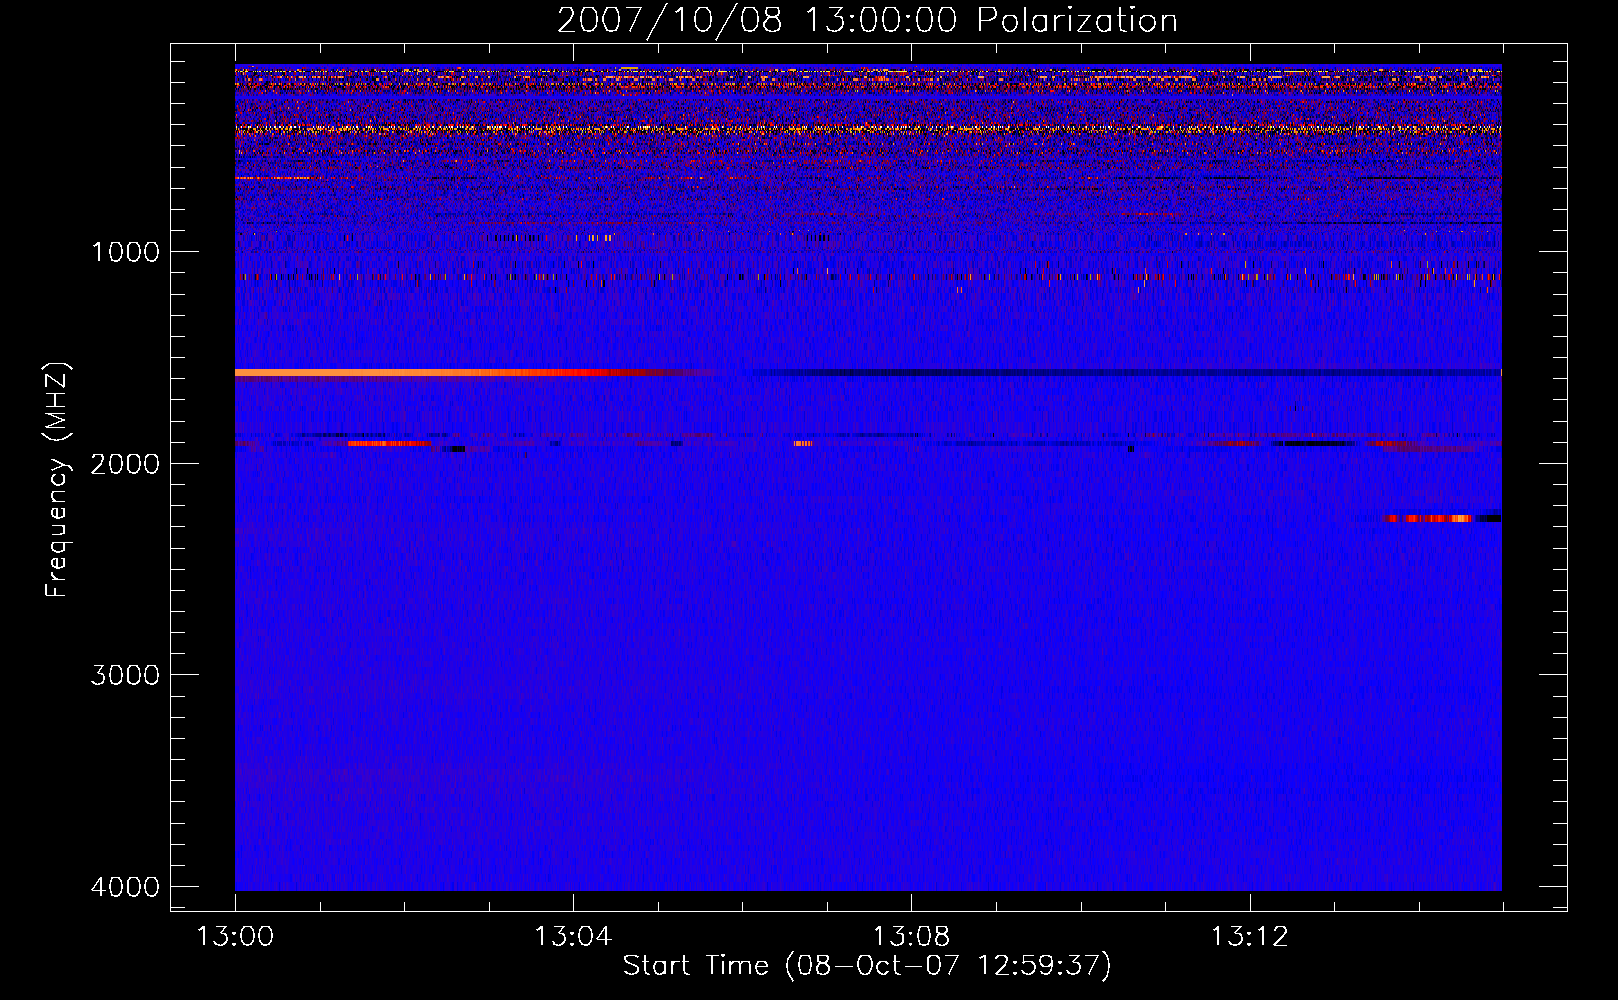Click the 4000 frequency tick label
Image resolution: width=1618 pixels, height=1000 pixels.
pyautogui.click(x=125, y=887)
